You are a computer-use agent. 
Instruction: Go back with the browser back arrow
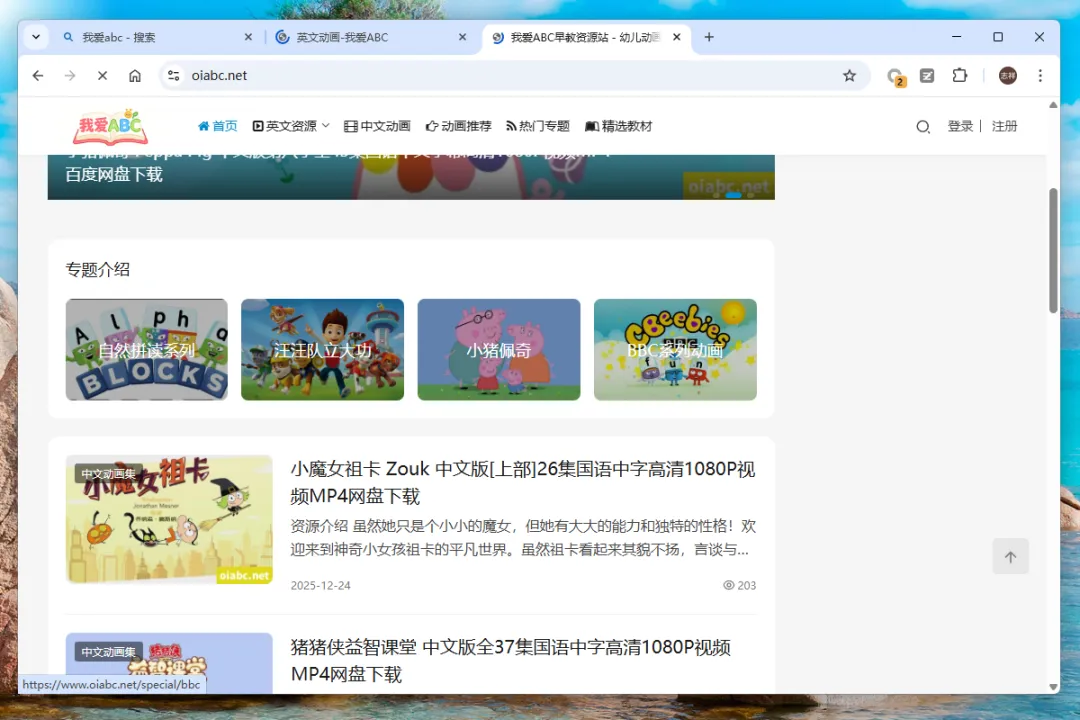(x=38, y=76)
